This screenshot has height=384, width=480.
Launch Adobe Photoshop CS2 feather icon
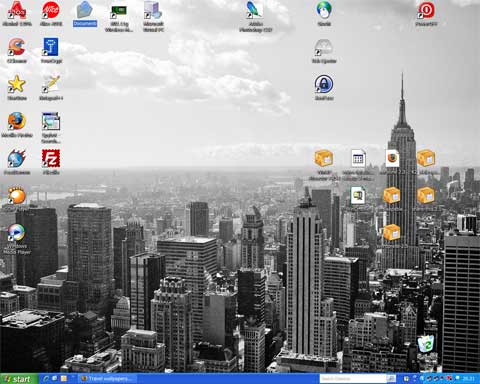(255, 10)
